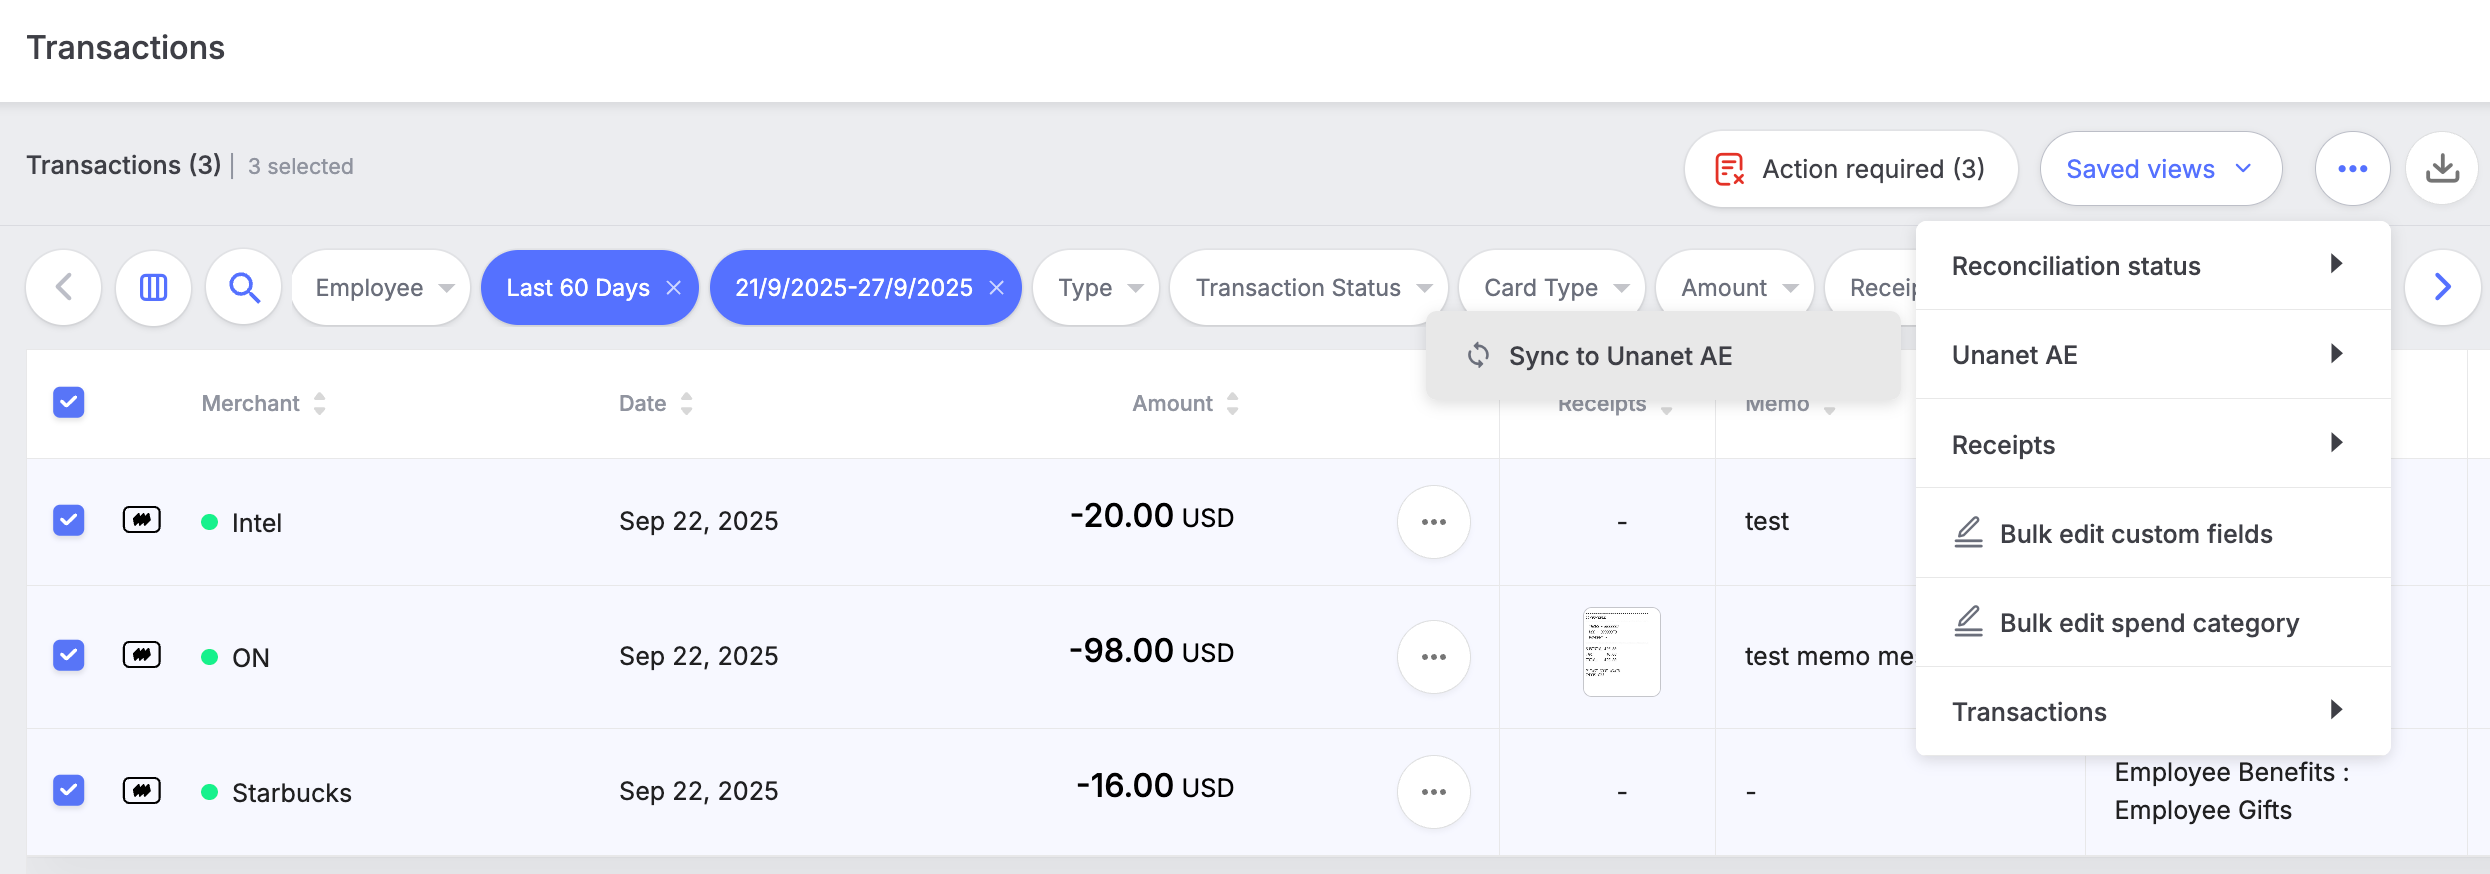Uncheck the select-all transactions checkbox

click(69, 402)
